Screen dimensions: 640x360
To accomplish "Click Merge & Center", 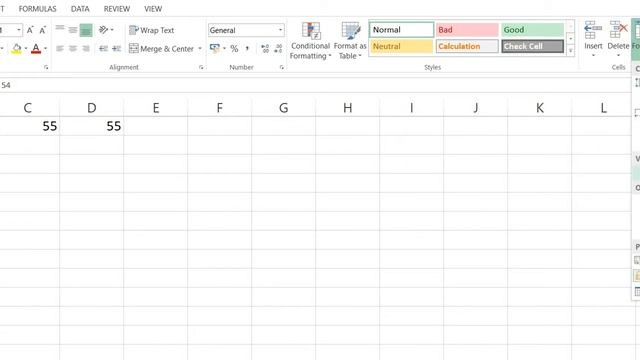I will (162, 49).
